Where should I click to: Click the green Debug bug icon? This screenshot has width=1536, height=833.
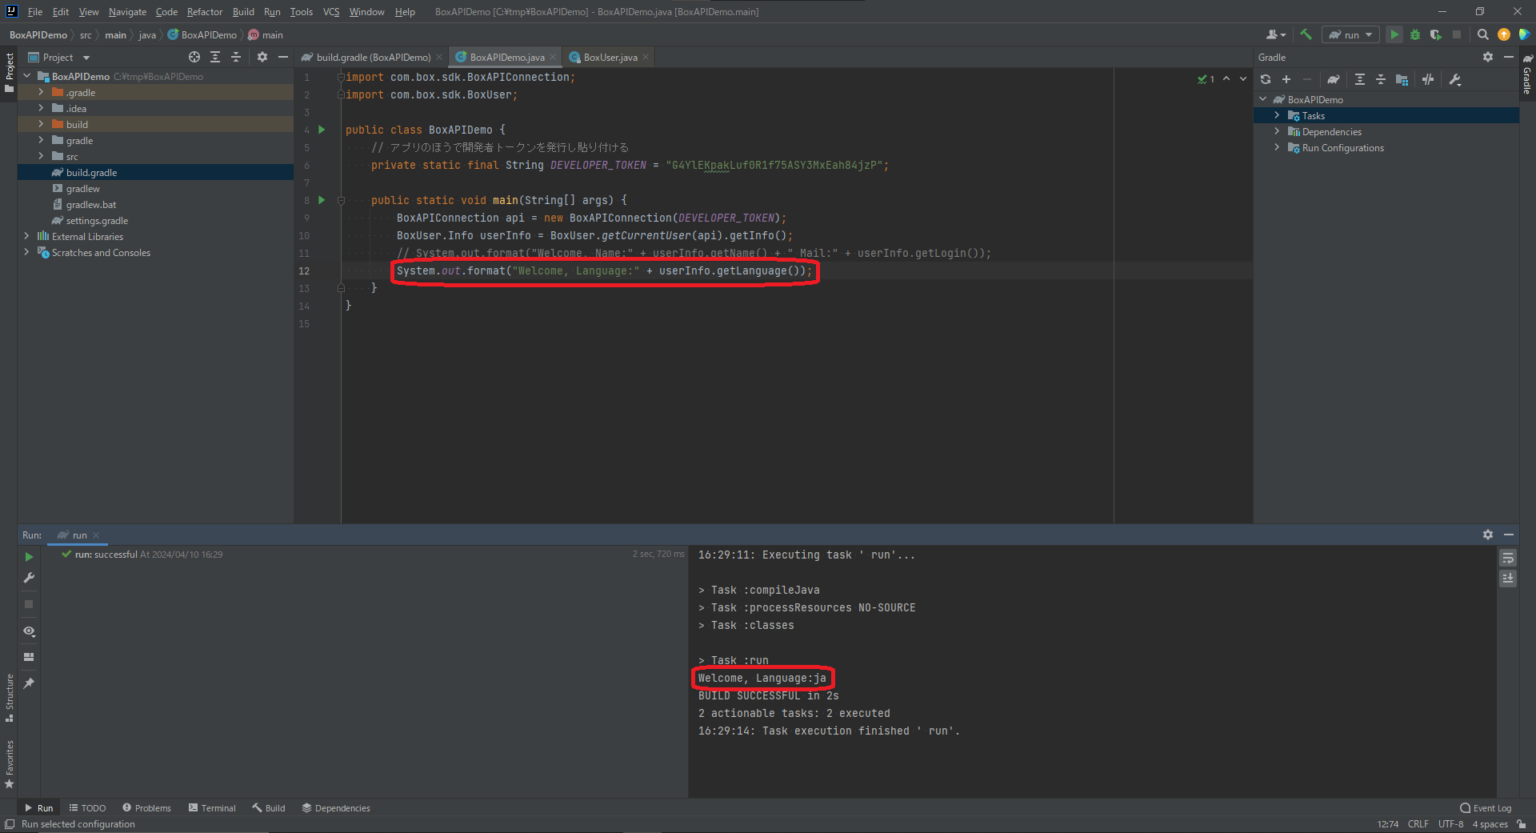pos(1415,35)
